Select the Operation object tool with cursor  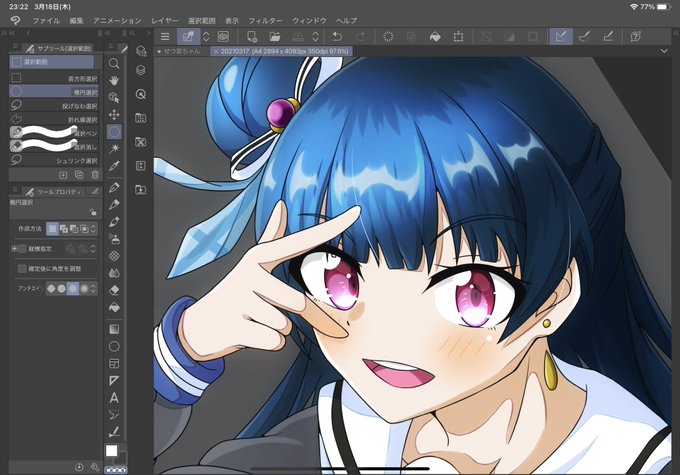[x=114, y=98]
